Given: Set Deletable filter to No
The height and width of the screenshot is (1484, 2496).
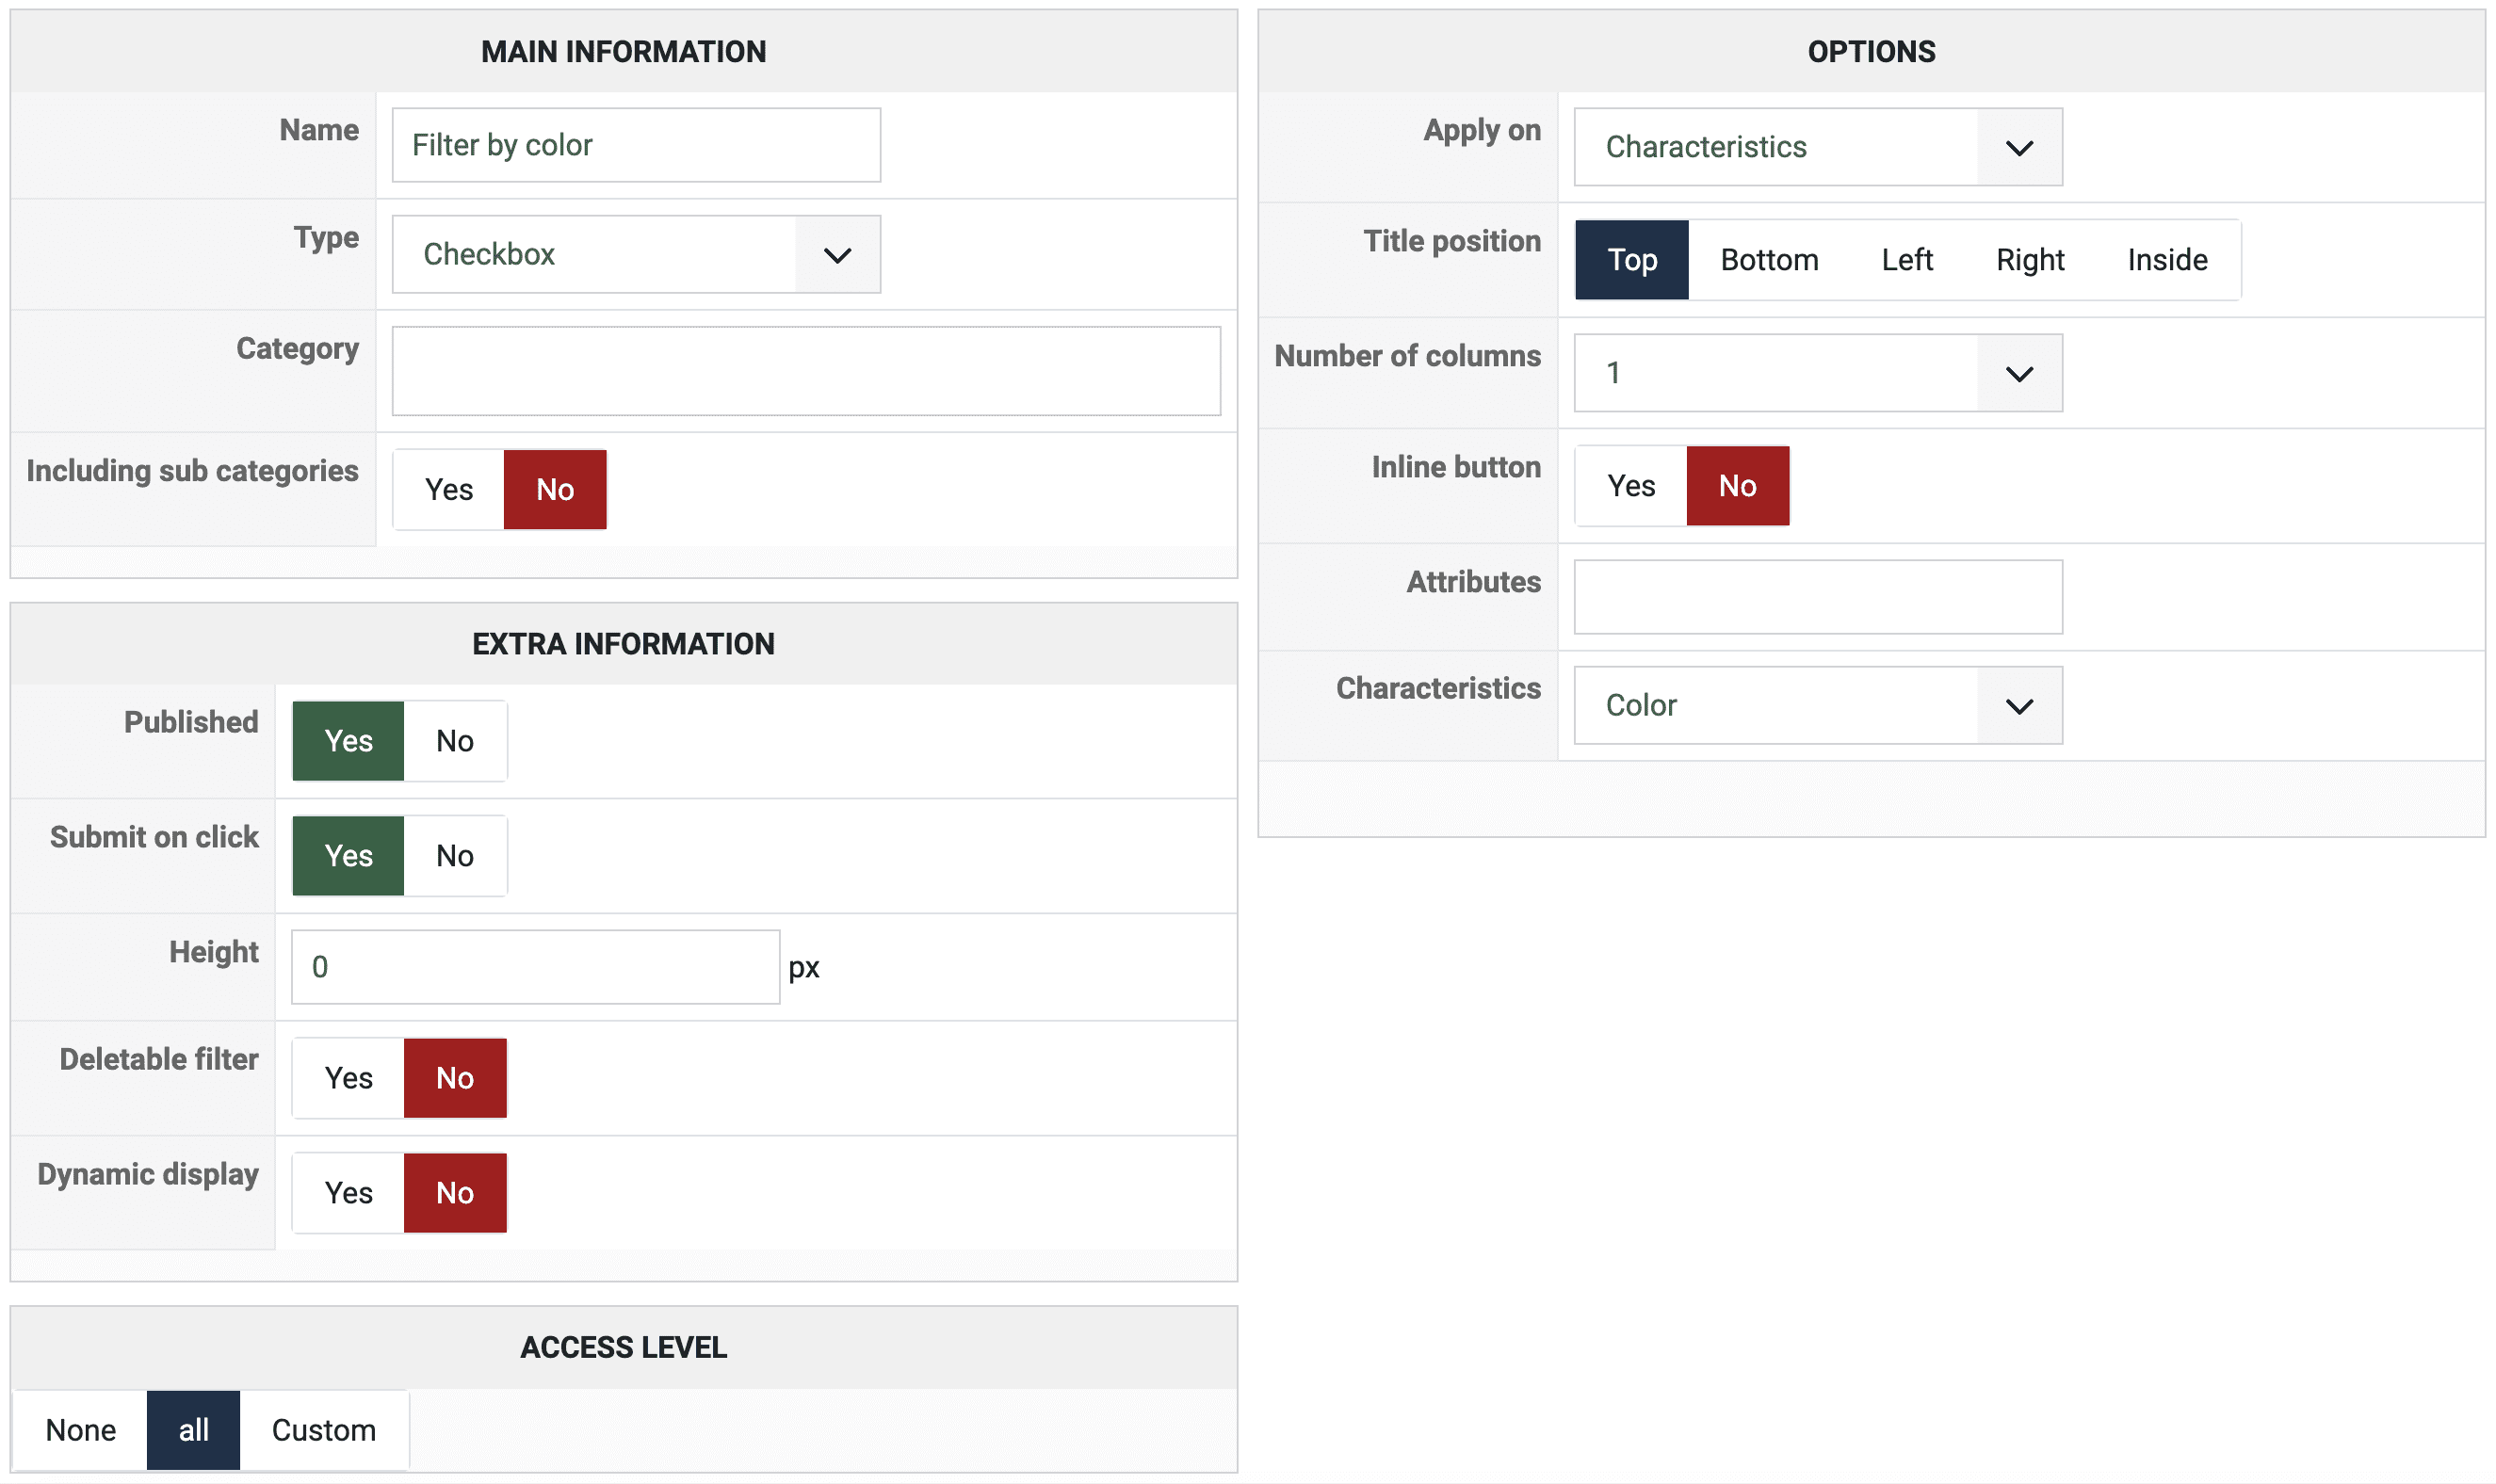Looking at the screenshot, I should point(455,1078).
